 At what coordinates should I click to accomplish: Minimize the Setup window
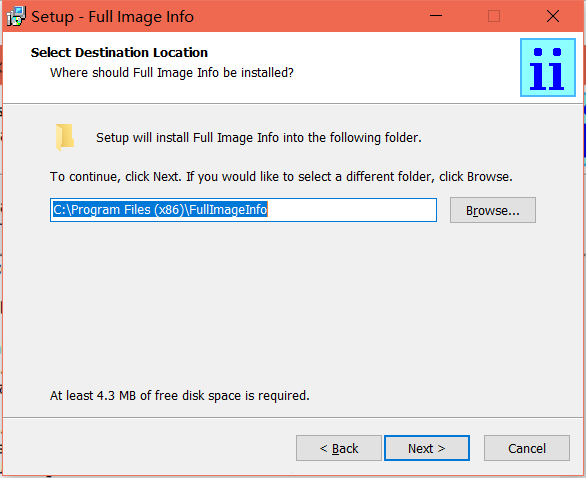coord(436,16)
